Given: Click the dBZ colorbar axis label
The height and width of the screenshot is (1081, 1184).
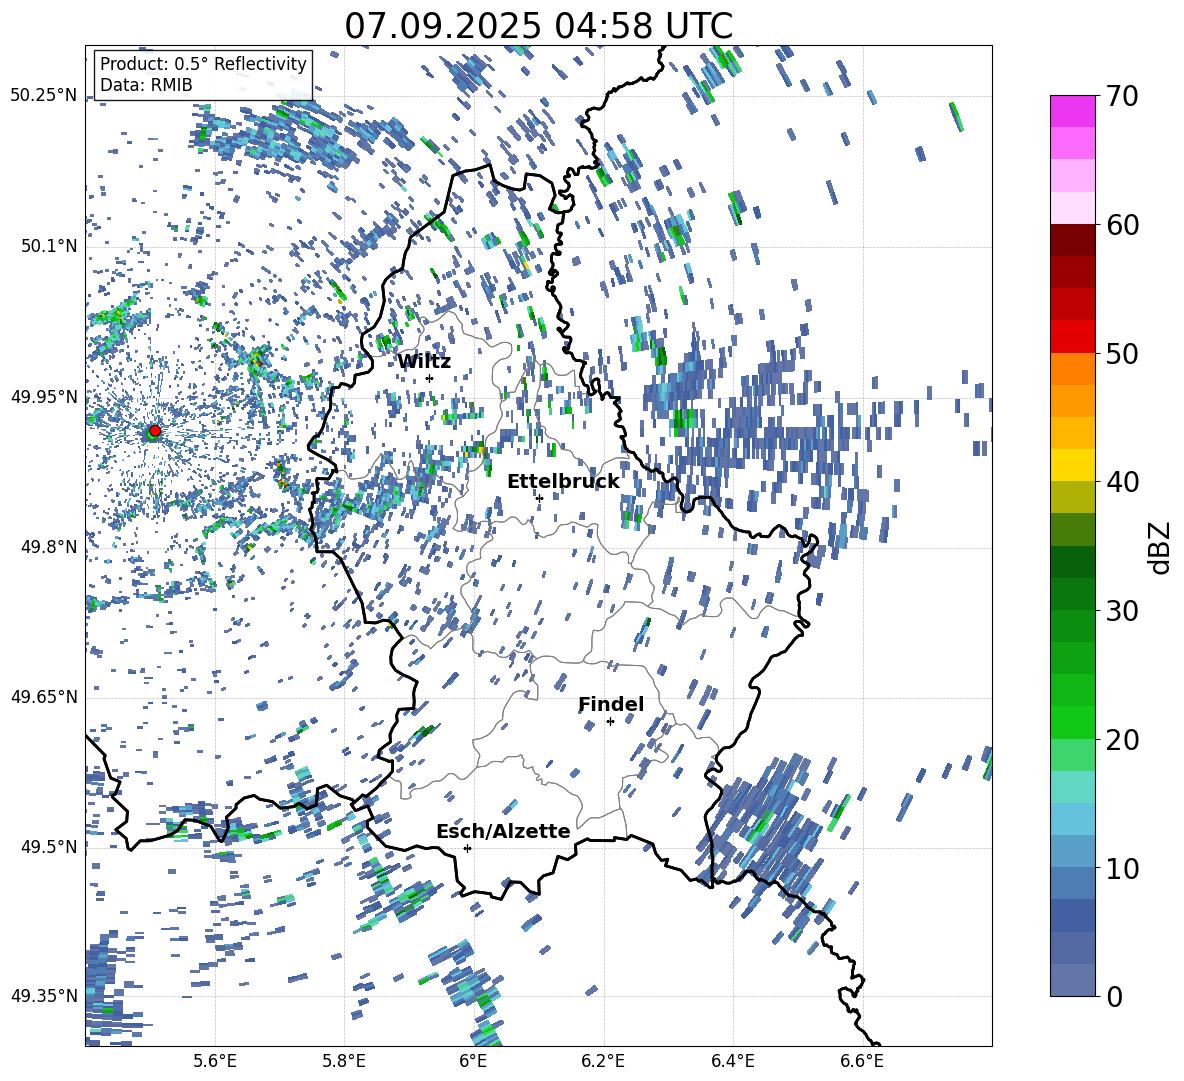Looking at the screenshot, I should [1158, 547].
